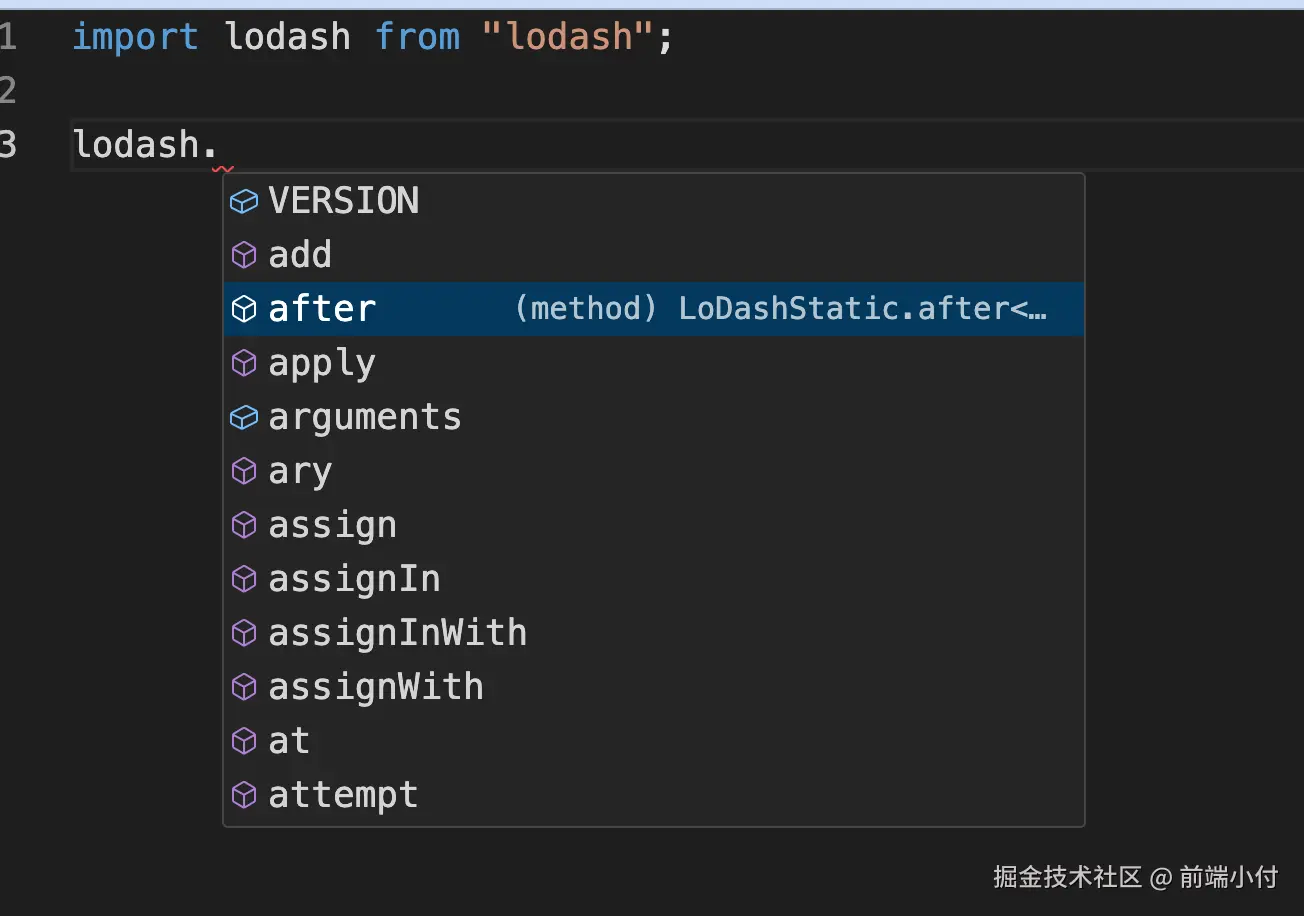The image size is (1304, 916).
Task: Select the assignIn suggestion
Action: (x=354, y=580)
